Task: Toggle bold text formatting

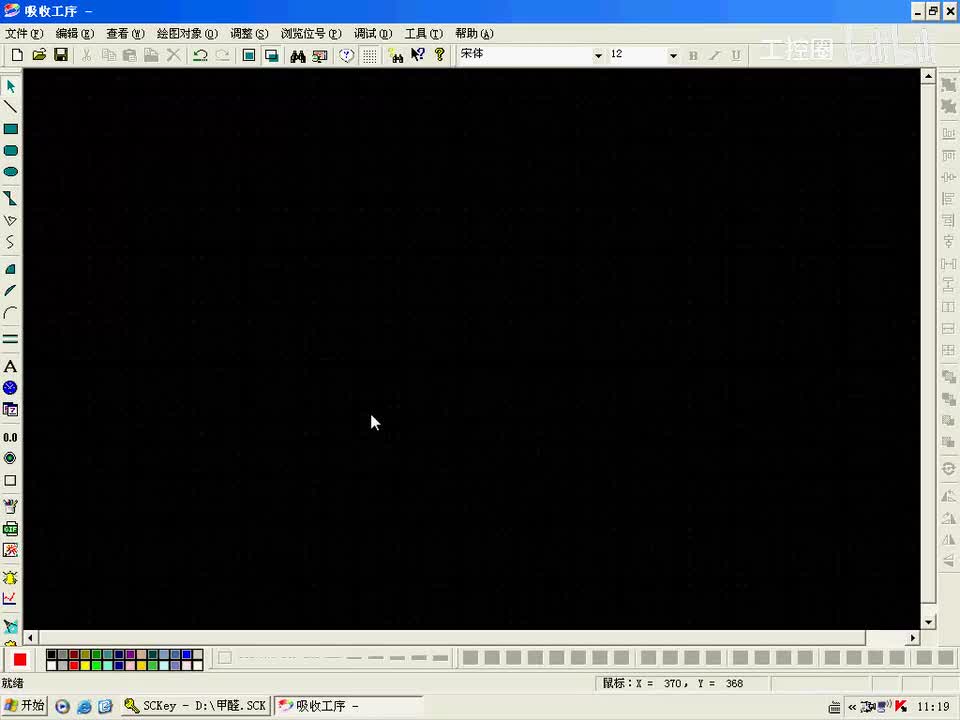Action: (693, 56)
